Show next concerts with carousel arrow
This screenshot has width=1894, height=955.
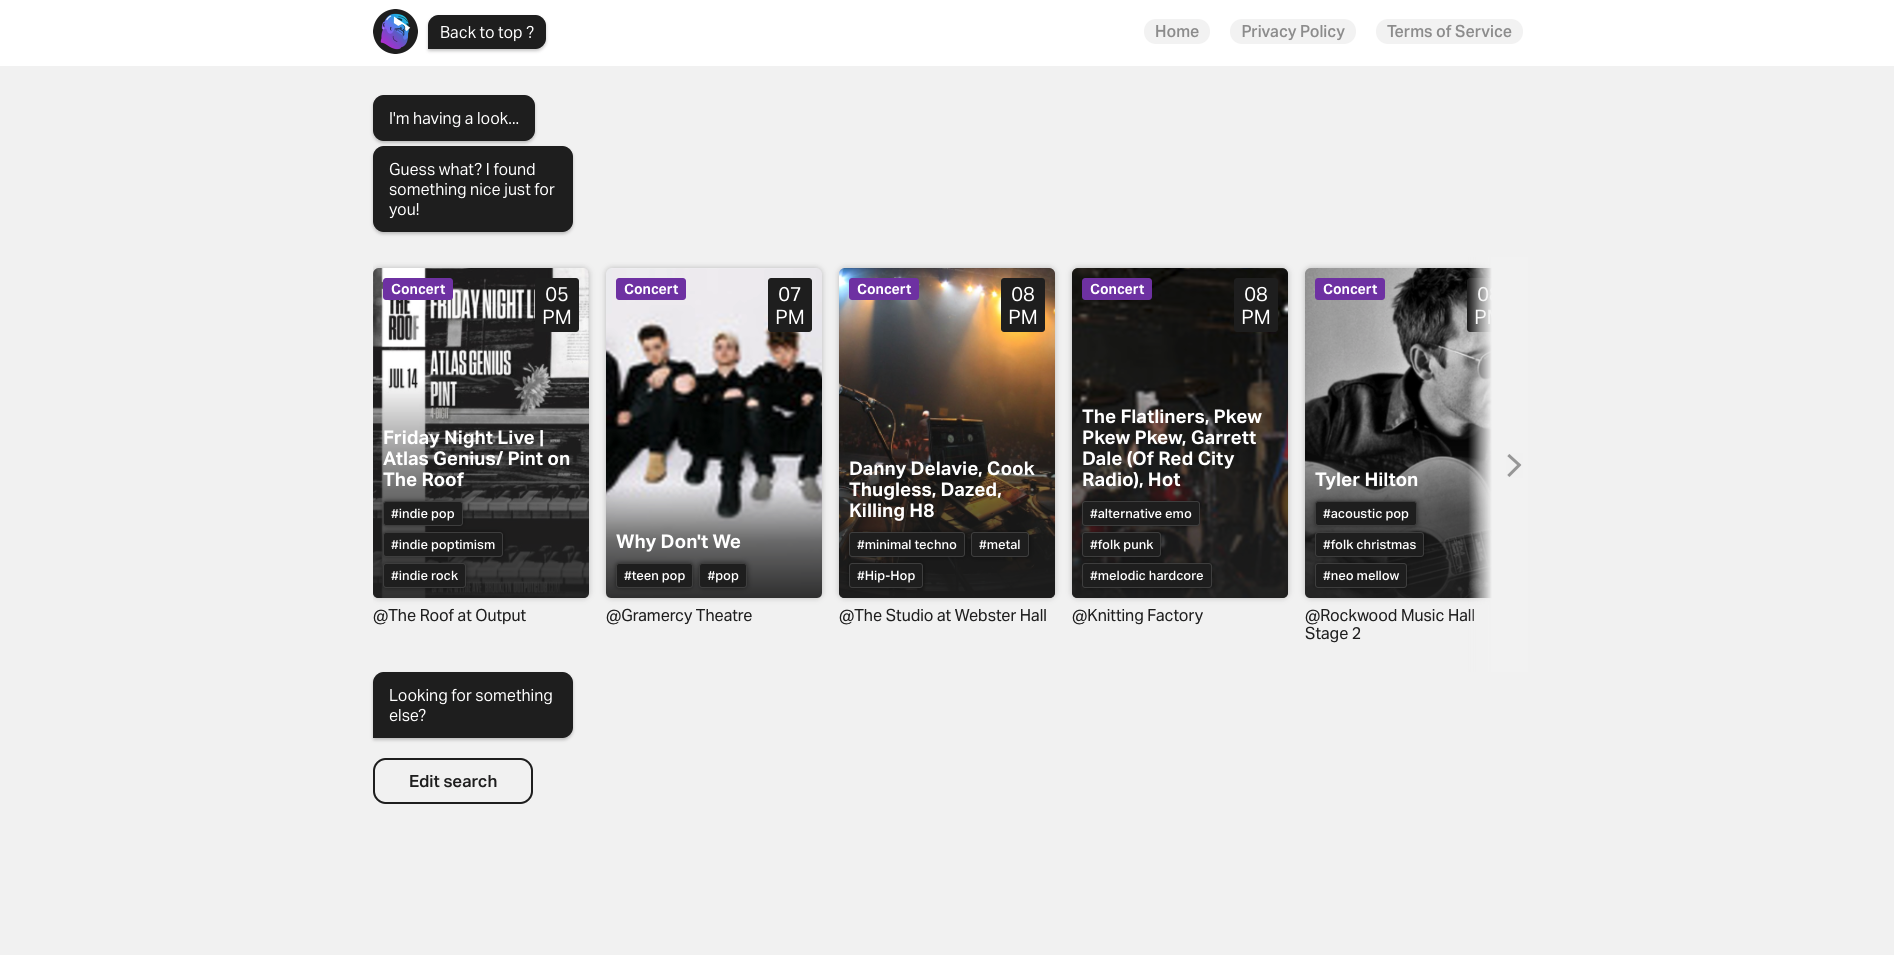(1513, 465)
